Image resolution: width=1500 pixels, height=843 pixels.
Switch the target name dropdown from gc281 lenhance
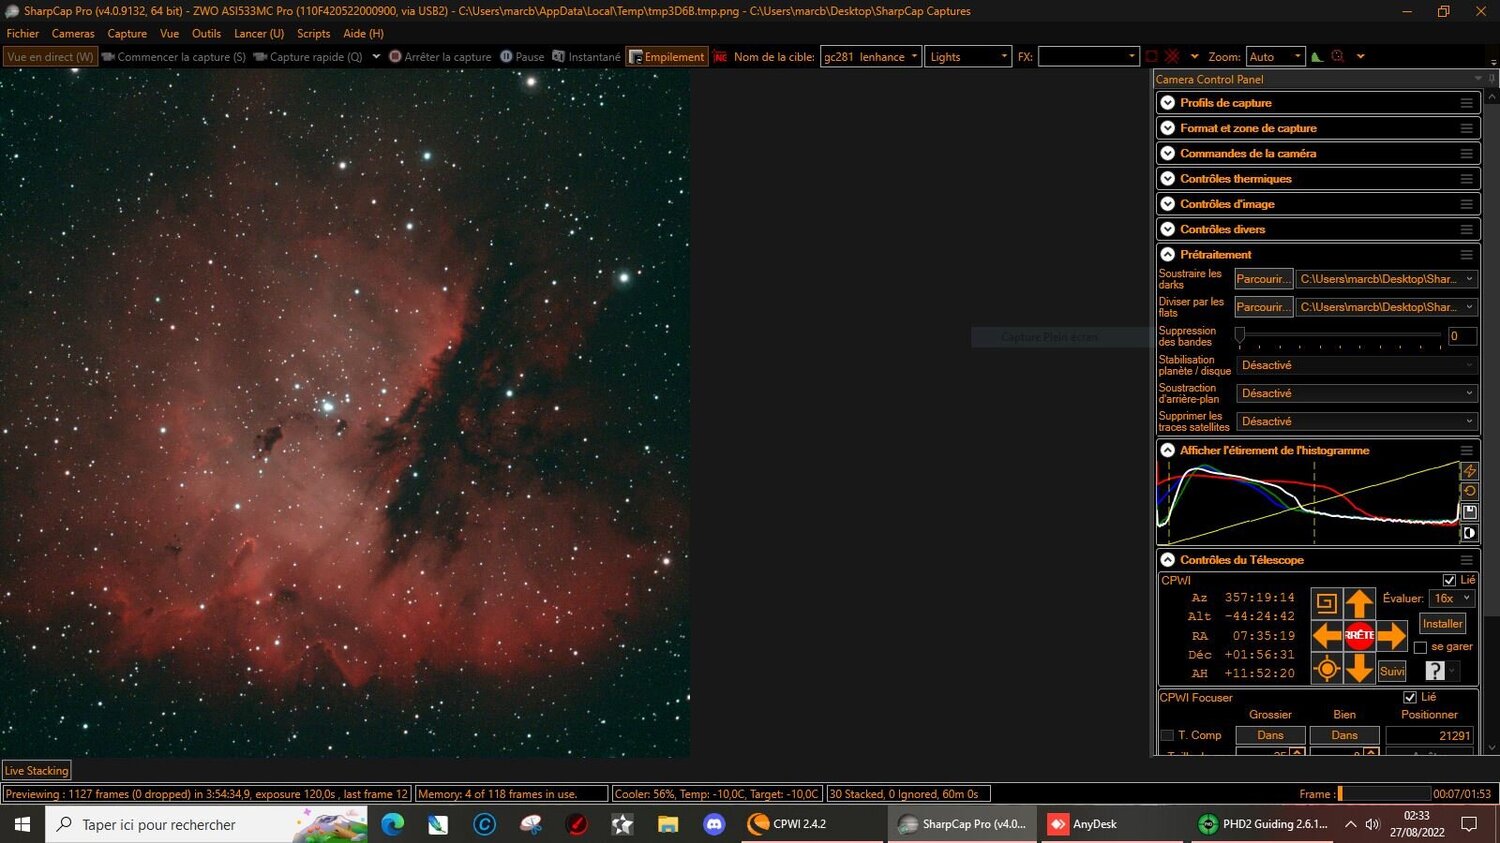coord(915,57)
